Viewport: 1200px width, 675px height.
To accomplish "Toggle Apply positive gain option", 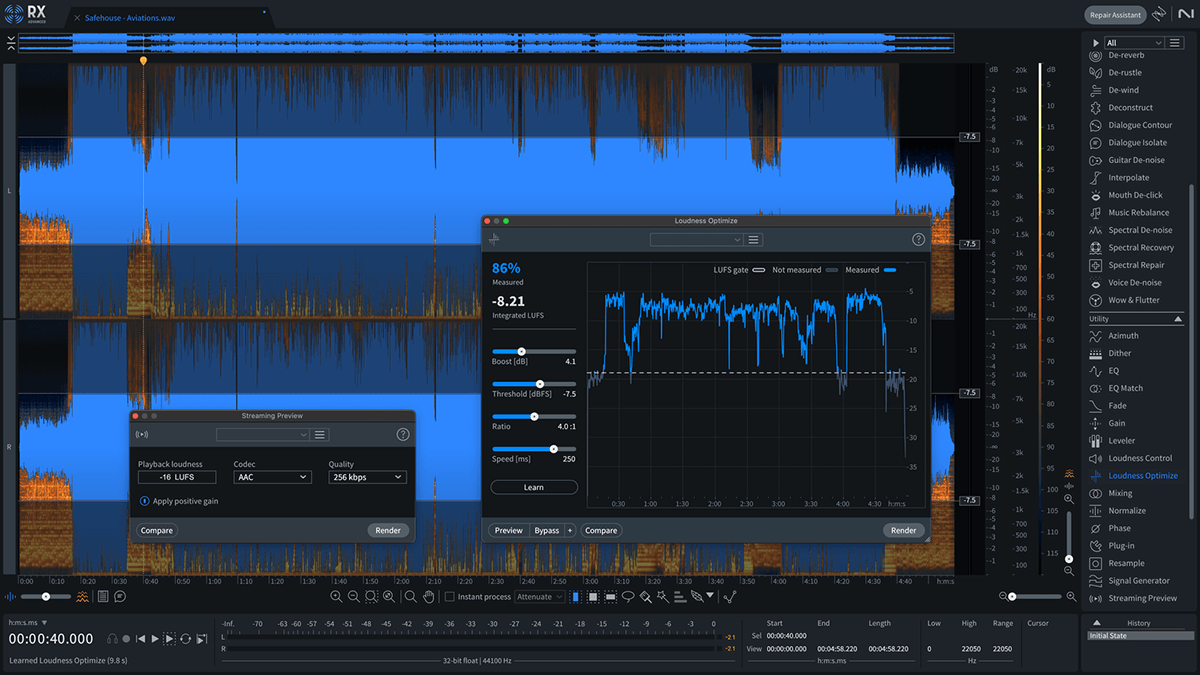I will tap(145, 501).
